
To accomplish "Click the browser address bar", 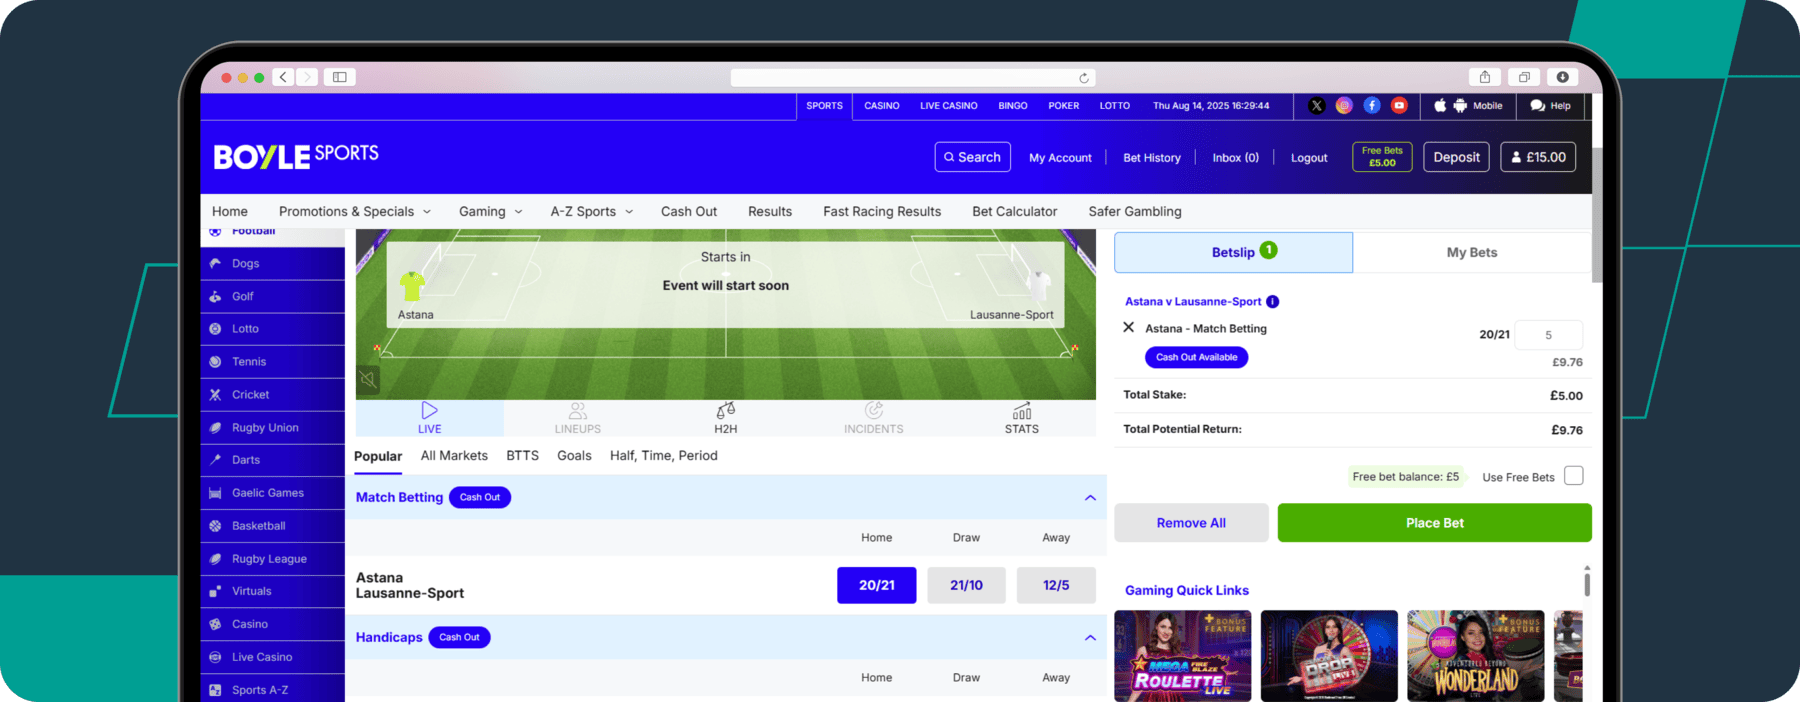I will click(x=913, y=78).
